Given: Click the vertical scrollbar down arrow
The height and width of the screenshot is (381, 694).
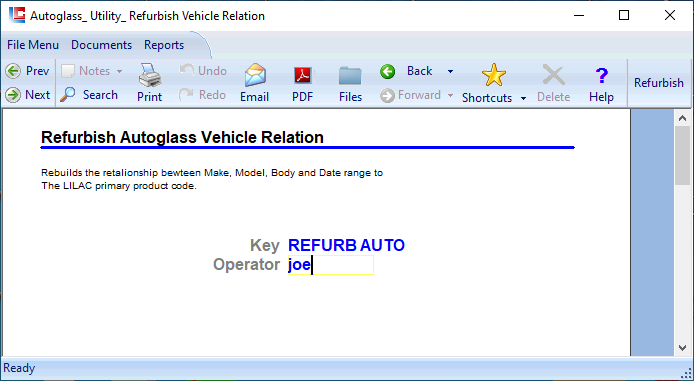Looking at the screenshot, I should (682, 348).
